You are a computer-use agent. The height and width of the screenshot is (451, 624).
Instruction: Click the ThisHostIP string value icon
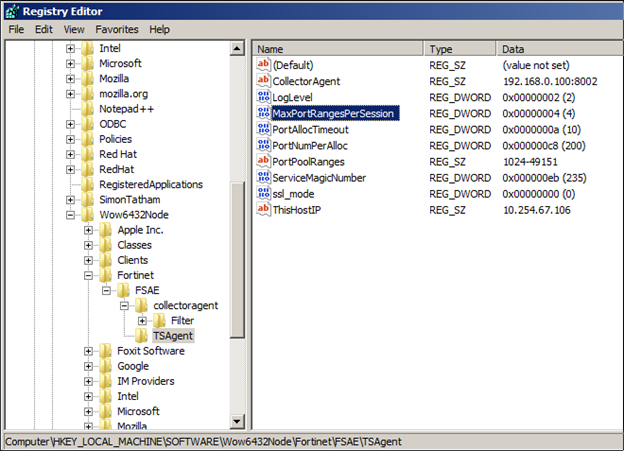264,209
